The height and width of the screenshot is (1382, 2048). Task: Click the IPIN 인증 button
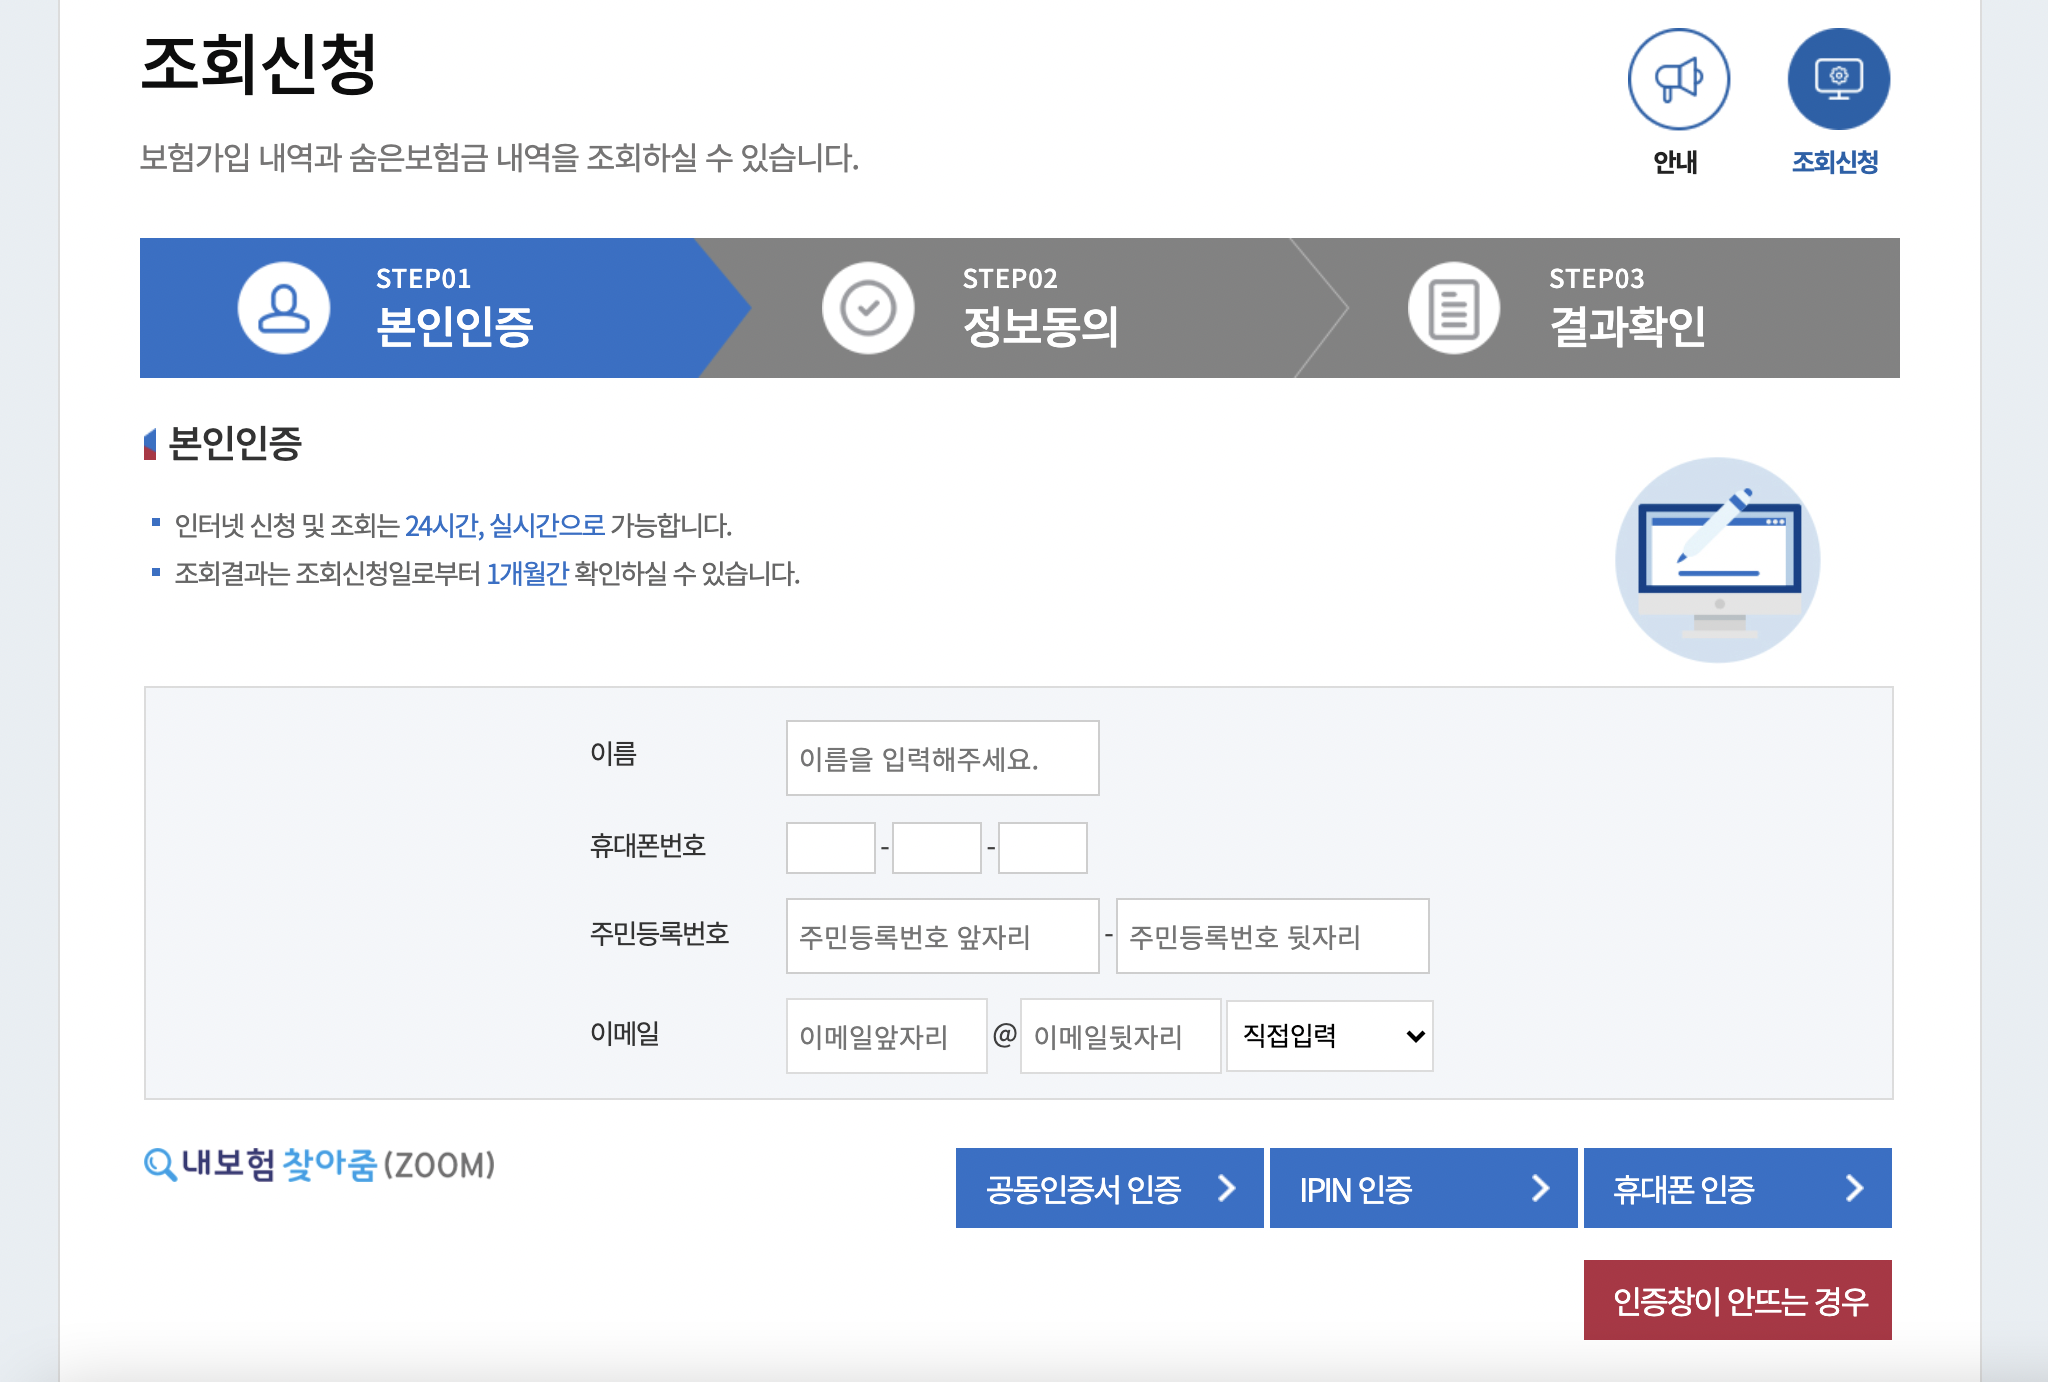(x=1423, y=1188)
